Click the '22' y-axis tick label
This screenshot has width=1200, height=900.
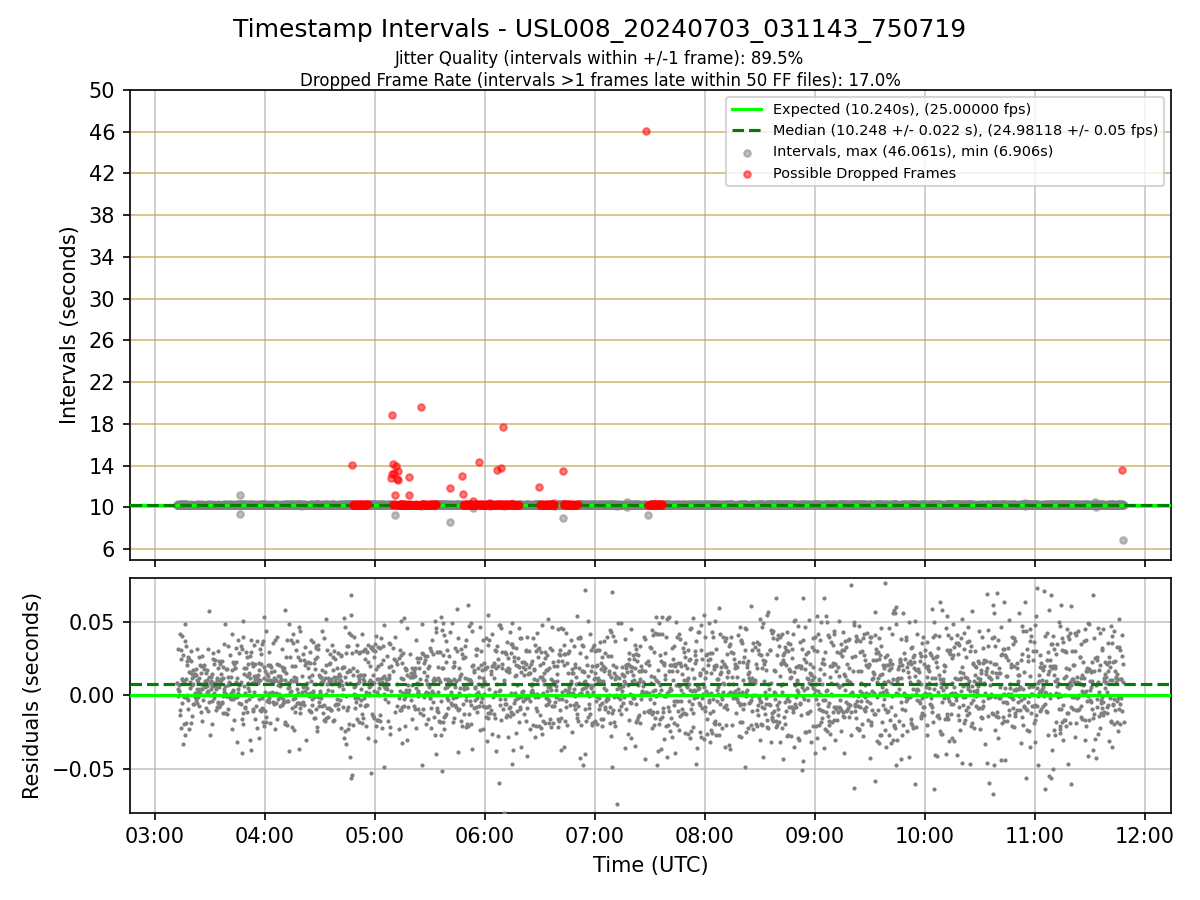tap(102, 382)
